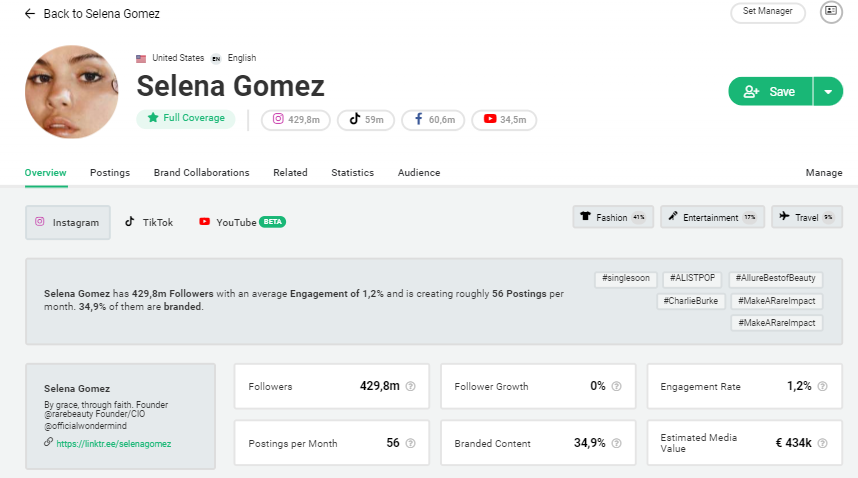Click the Facebook 60,6m follower badge
This screenshot has height=478, width=858.
point(433,120)
